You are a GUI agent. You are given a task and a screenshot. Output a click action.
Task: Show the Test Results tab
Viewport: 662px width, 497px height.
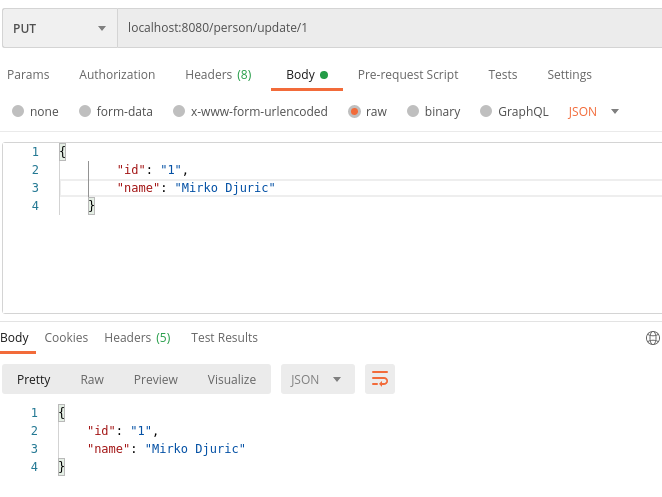pos(224,338)
